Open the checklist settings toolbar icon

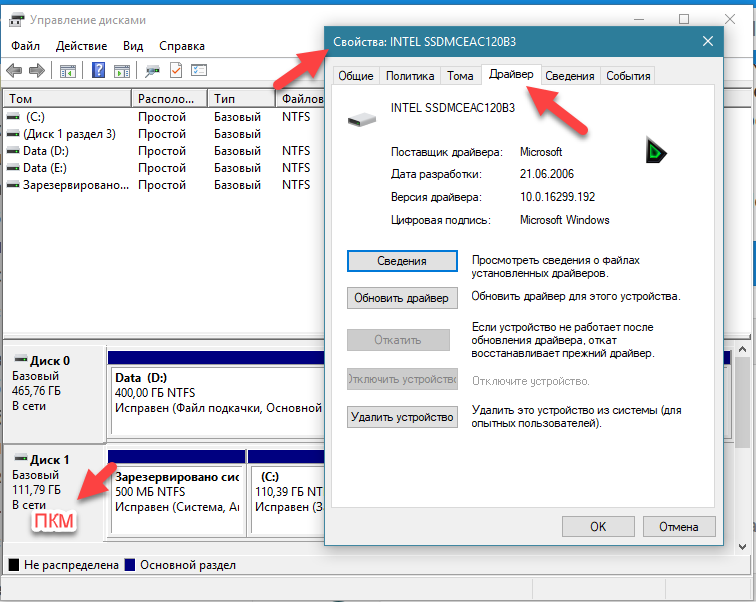(199, 70)
